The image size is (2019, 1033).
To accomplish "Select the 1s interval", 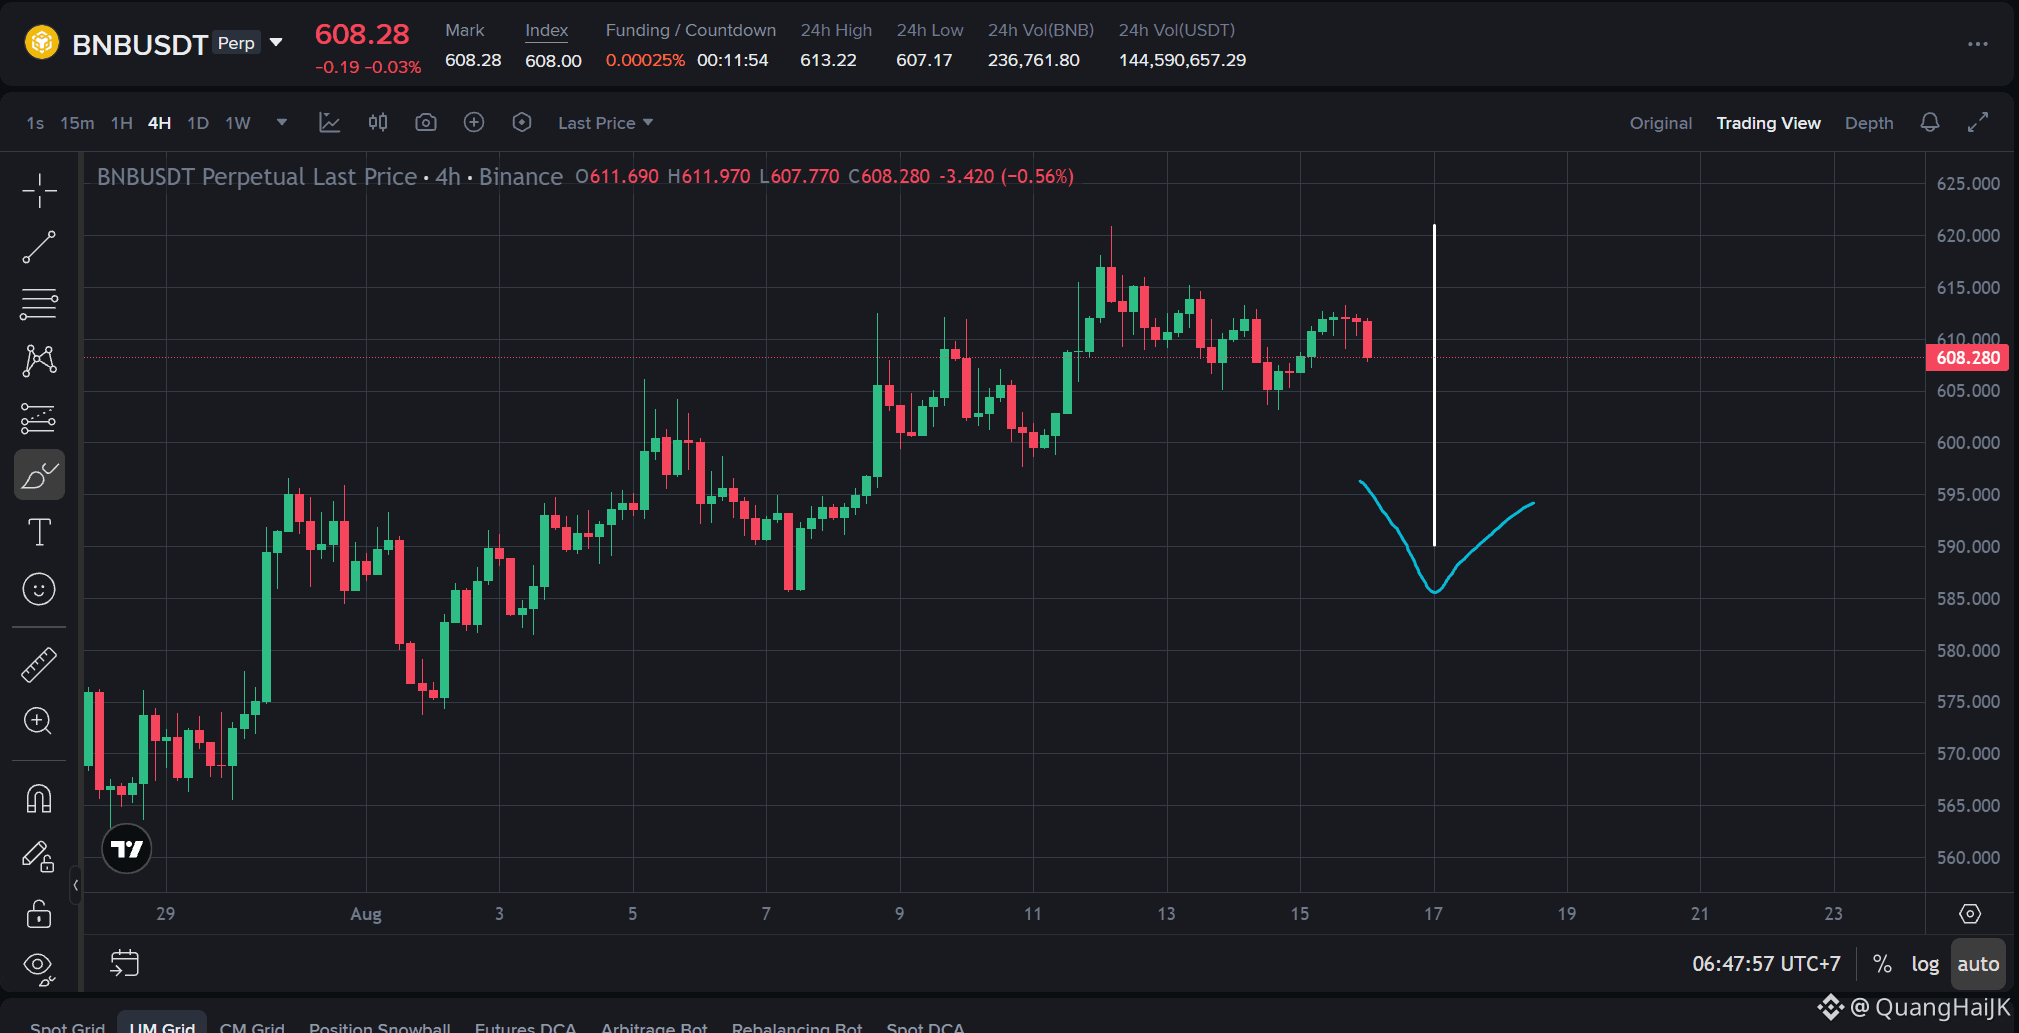I will point(35,123).
